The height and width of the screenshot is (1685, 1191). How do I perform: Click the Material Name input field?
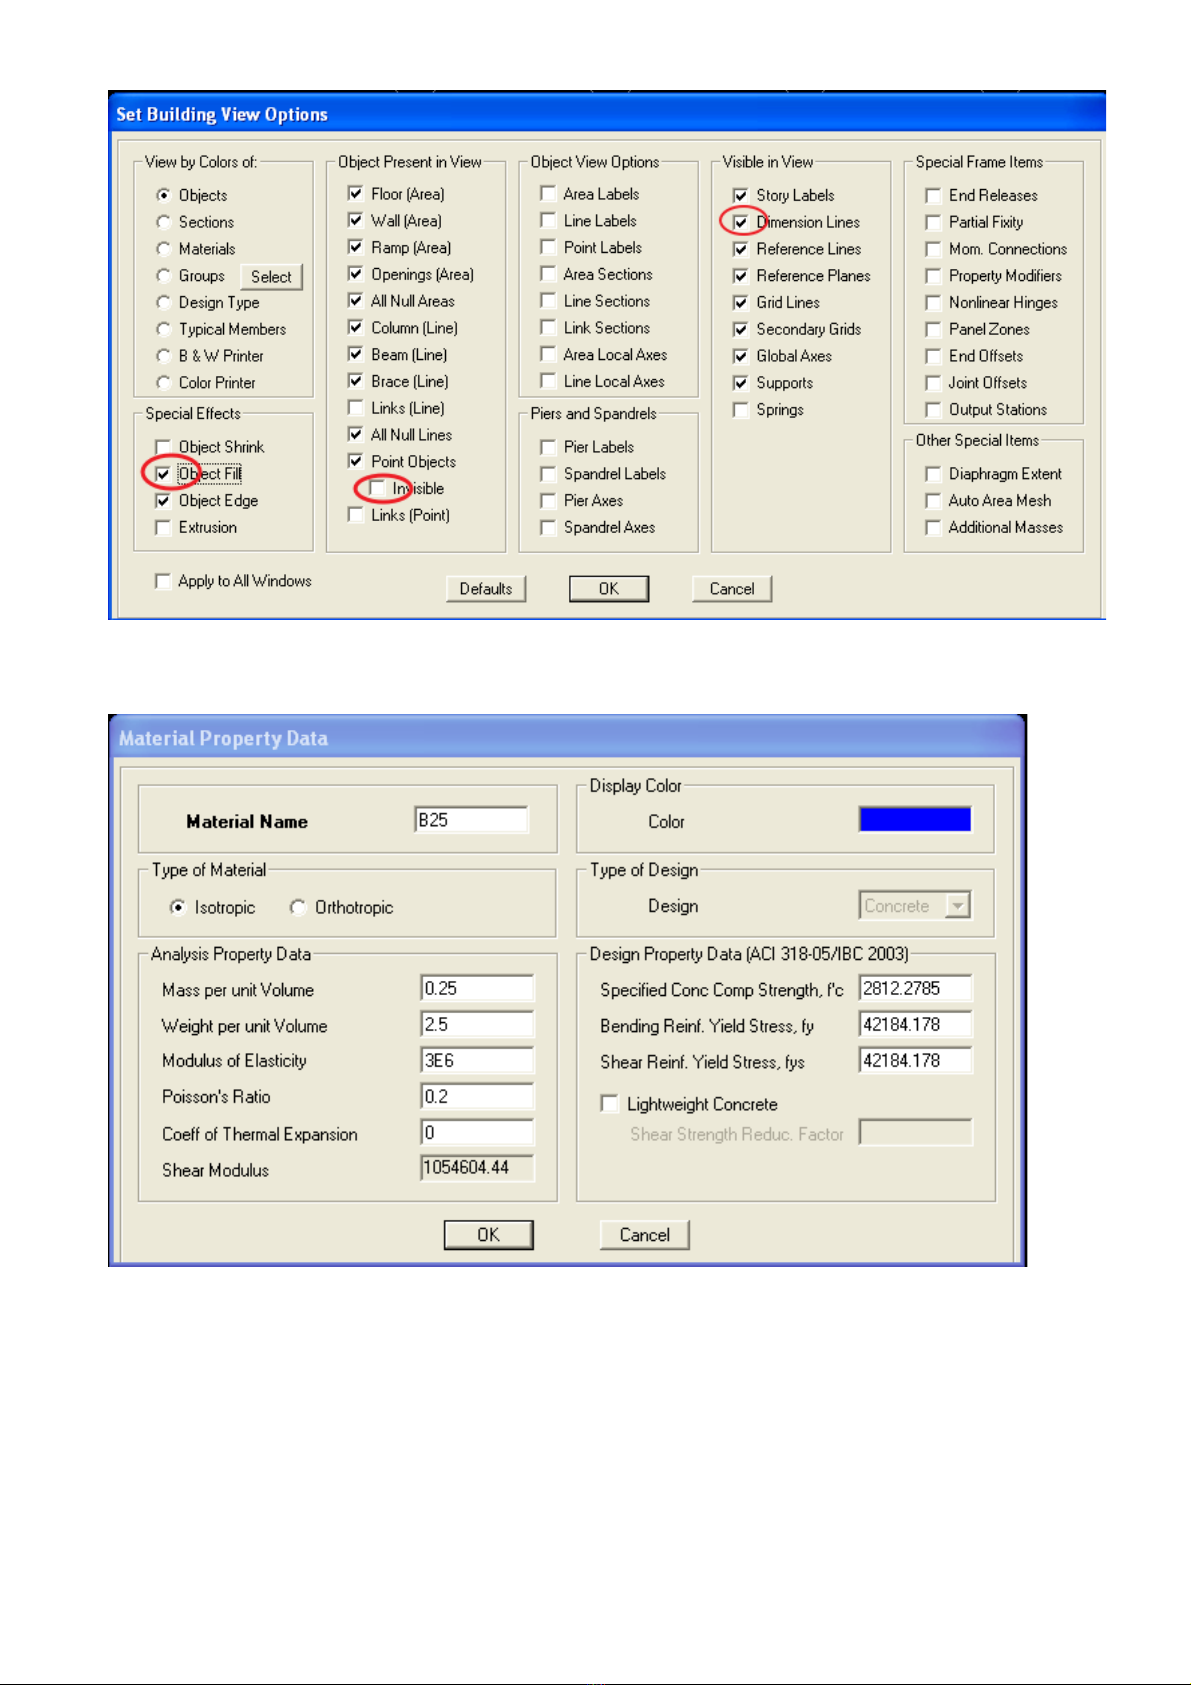(x=471, y=820)
